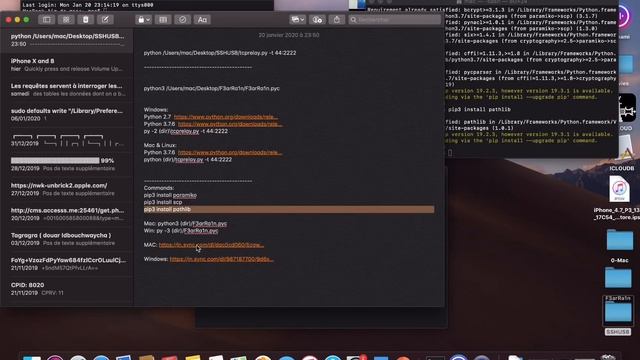Create a new note with compose icon
Viewport: 640px width, 360px height.
click(x=105, y=19)
